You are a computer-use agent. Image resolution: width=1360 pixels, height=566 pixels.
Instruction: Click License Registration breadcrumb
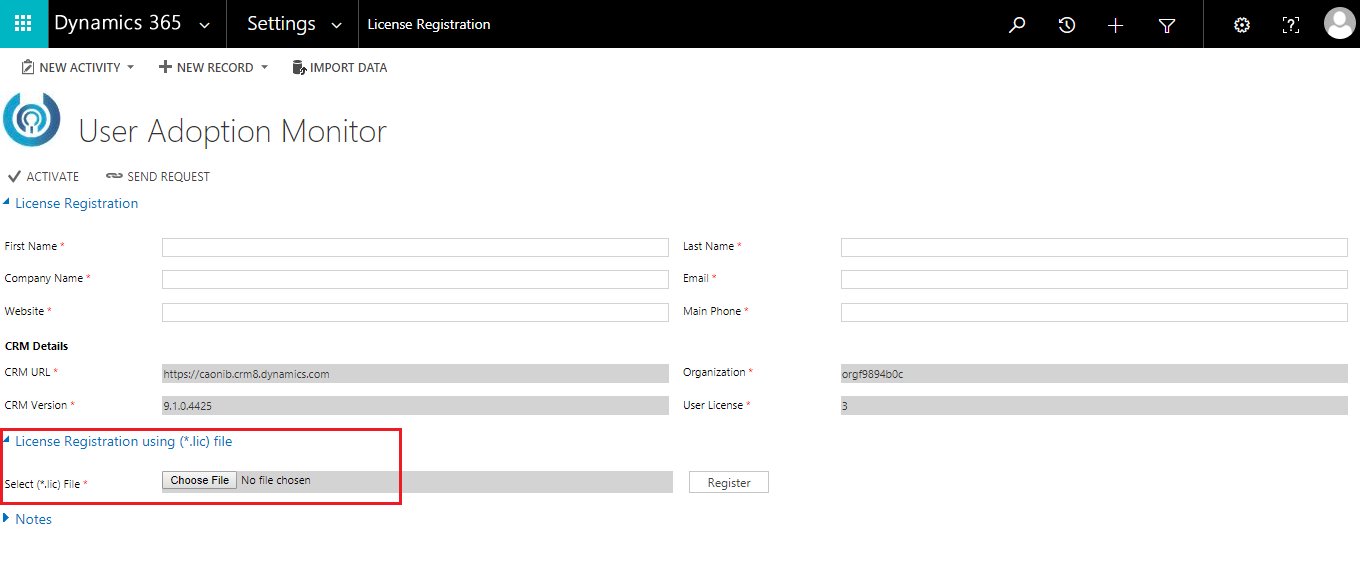(x=429, y=24)
